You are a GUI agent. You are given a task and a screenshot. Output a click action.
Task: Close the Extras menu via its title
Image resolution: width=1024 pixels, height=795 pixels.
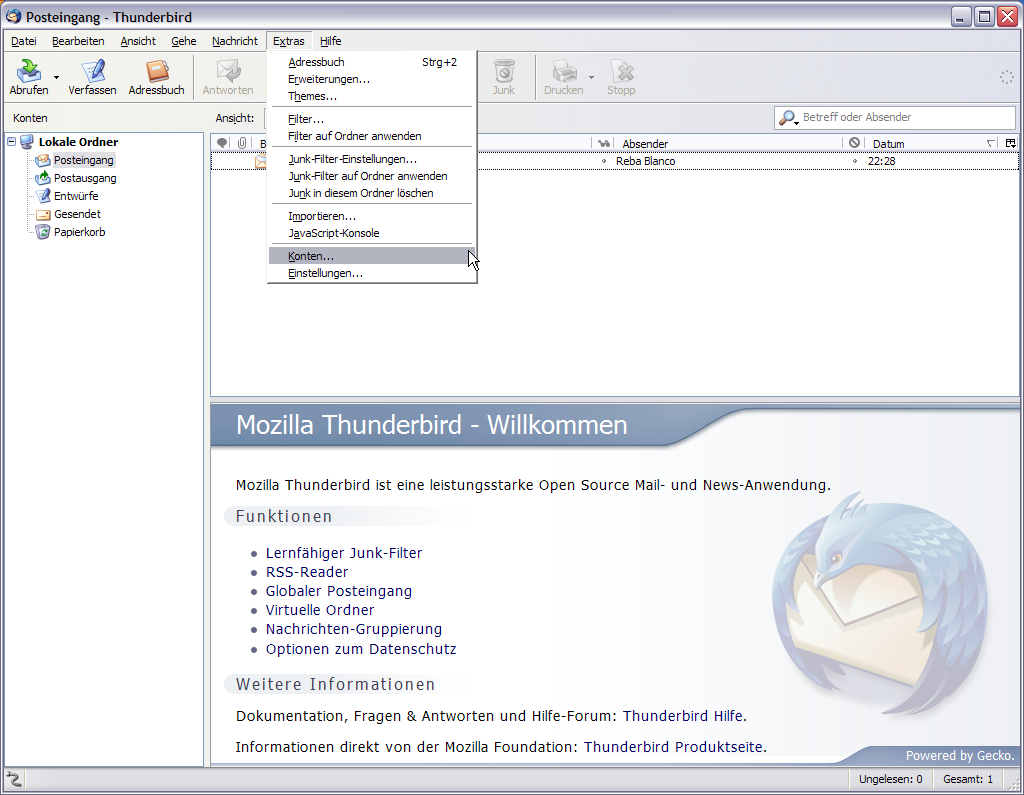(289, 41)
